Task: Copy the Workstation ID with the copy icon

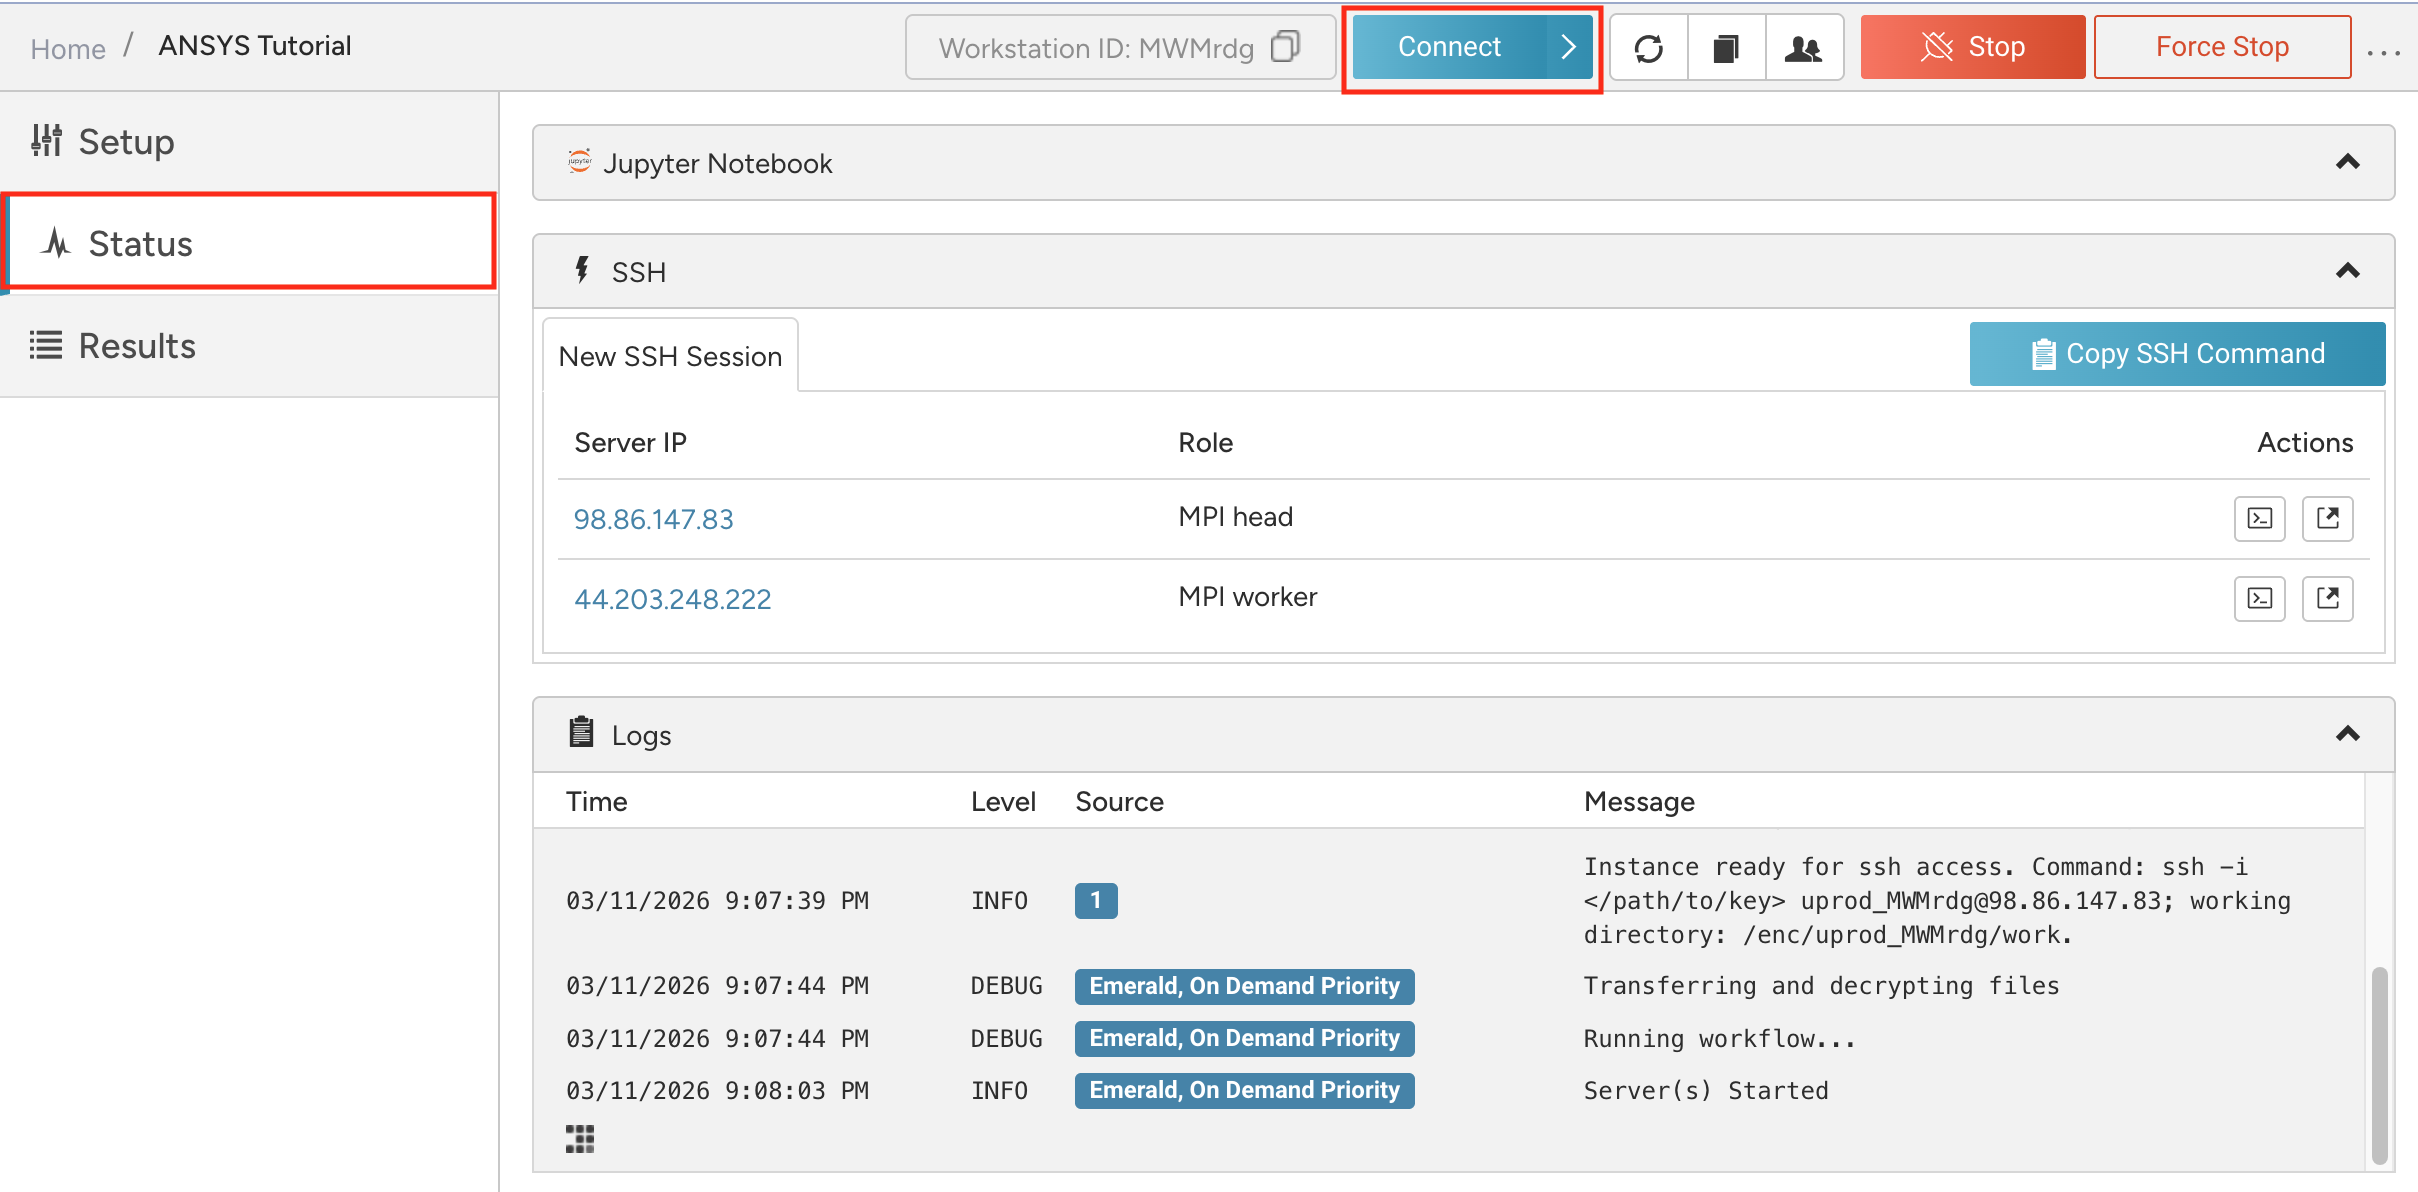Action: coord(1285,46)
